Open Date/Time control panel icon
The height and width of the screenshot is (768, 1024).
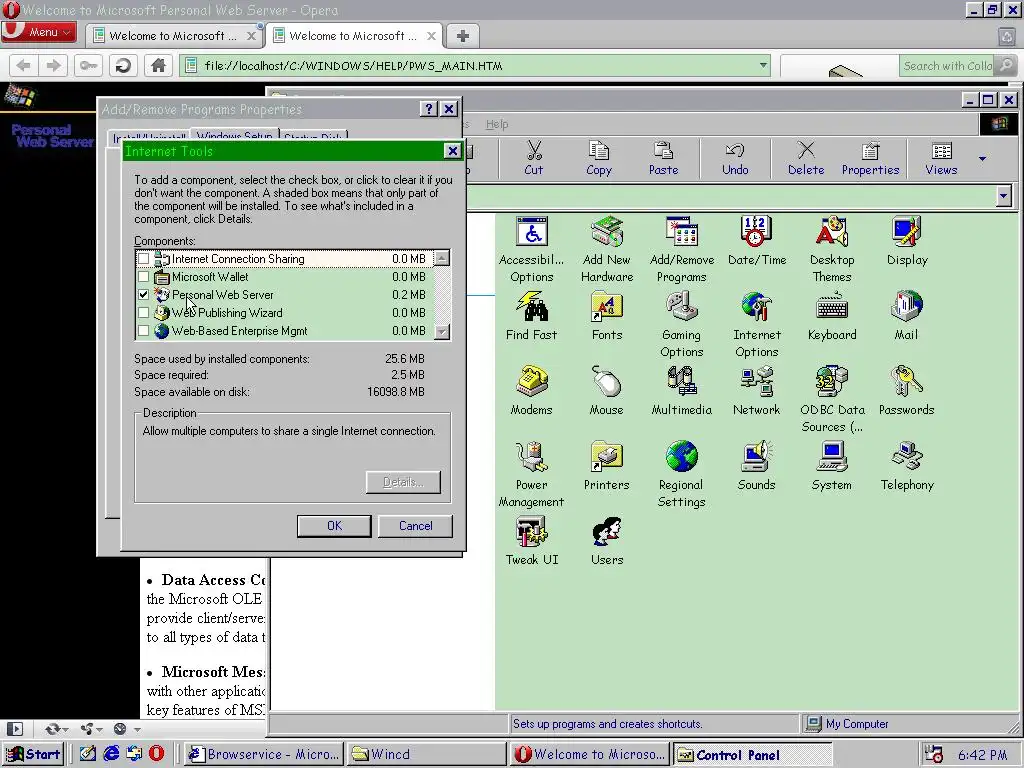pyautogui.click(x=757, y=241)
